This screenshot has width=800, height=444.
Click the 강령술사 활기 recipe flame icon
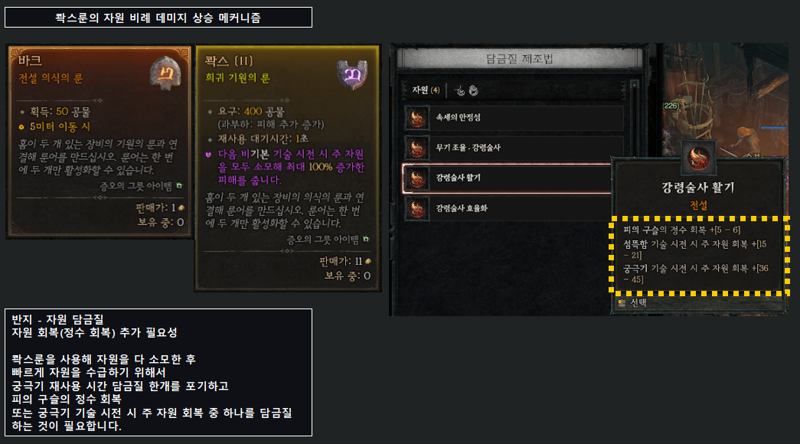[417, 179]
